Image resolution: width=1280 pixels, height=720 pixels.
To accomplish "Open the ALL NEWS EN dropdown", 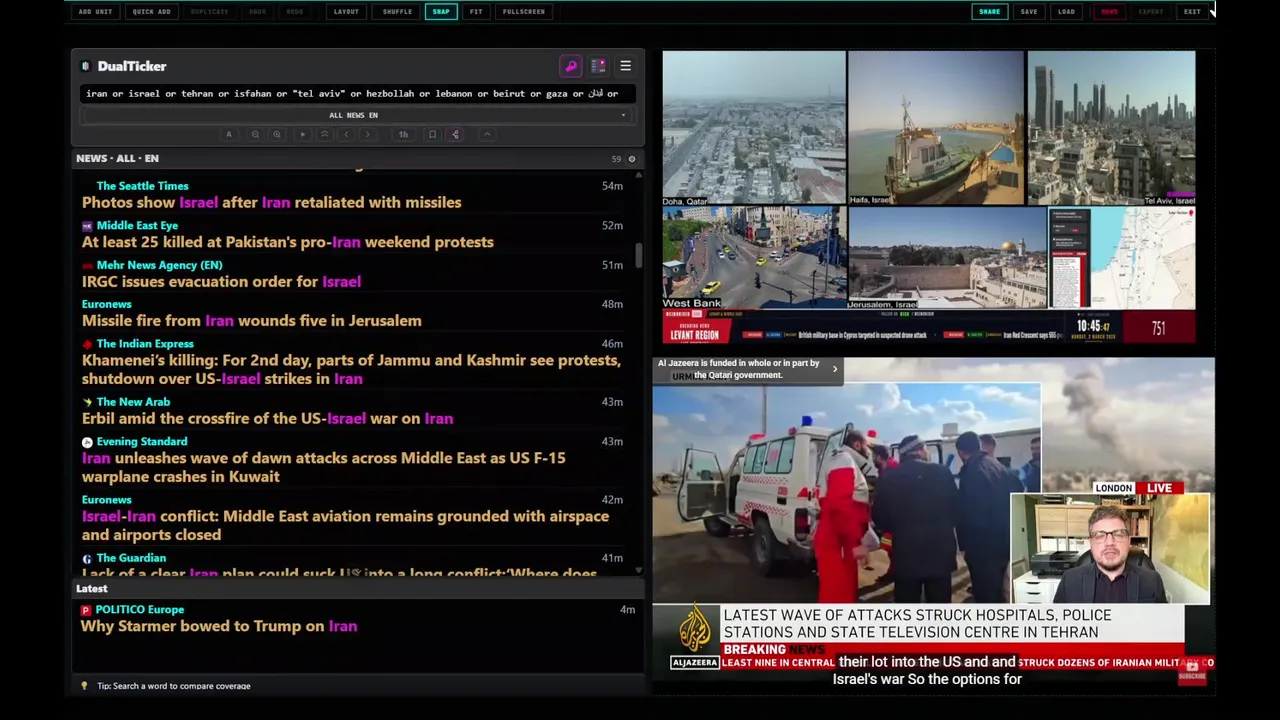I will pyautogui.click(x=354, y=115).
